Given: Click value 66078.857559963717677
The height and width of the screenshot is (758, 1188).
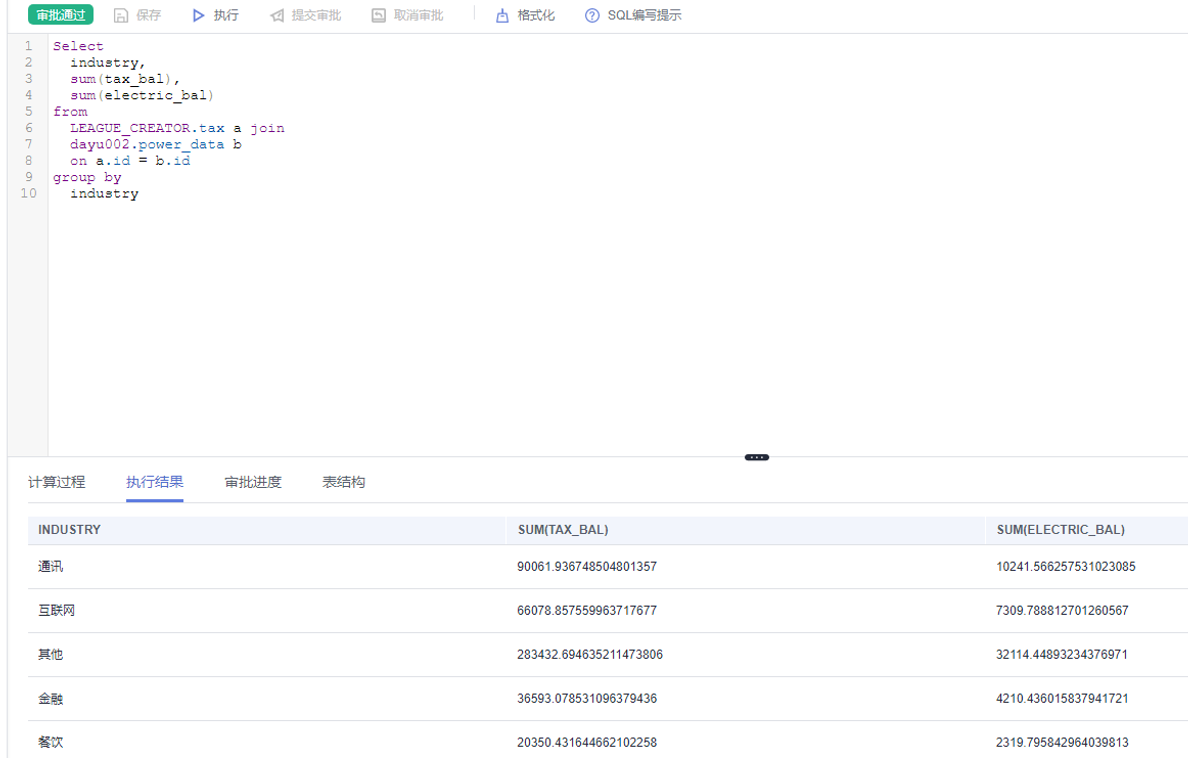Looking at the screenshot, I should coord(587,610).
